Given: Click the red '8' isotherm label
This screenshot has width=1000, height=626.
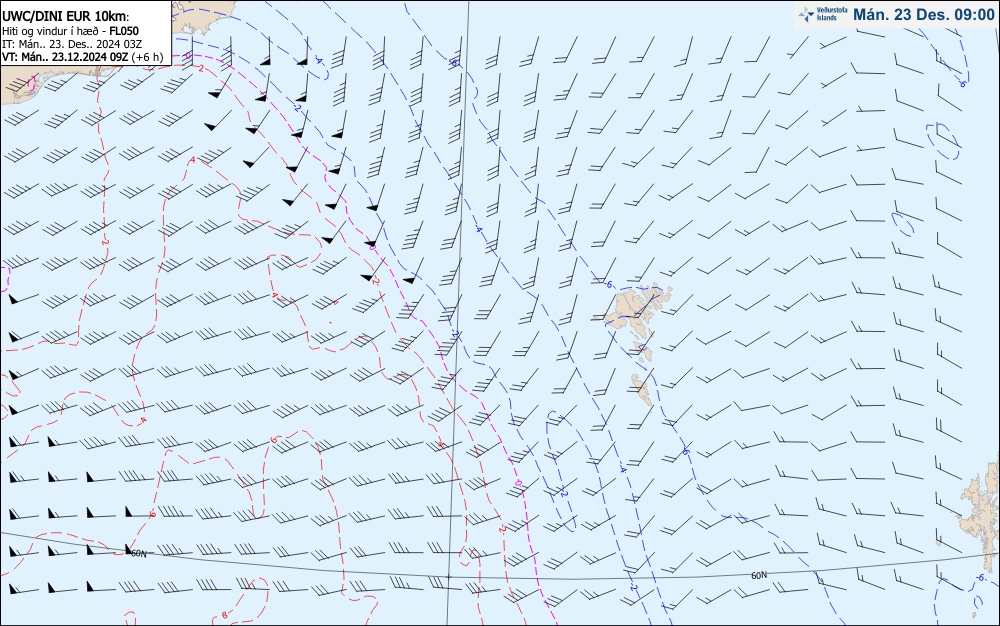Looking at the screenshot, I should coord(224,615).
